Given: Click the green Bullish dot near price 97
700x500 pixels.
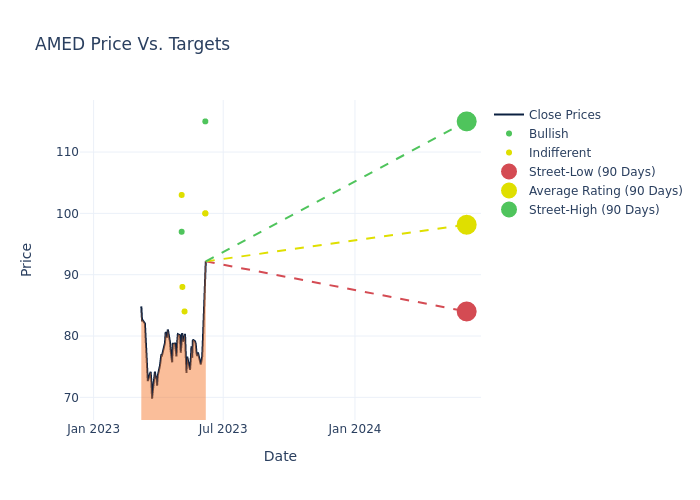Looking at the screenshot, I should 181,232.
